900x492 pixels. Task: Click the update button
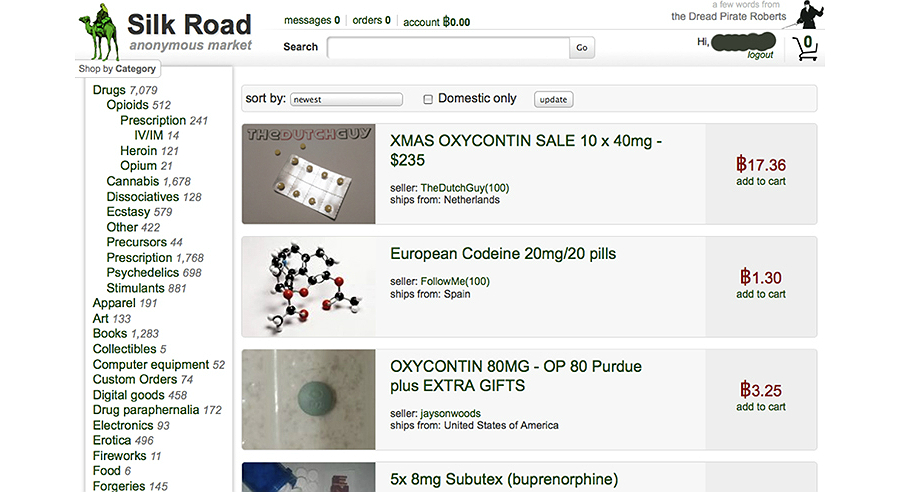(x=553, y=99)
